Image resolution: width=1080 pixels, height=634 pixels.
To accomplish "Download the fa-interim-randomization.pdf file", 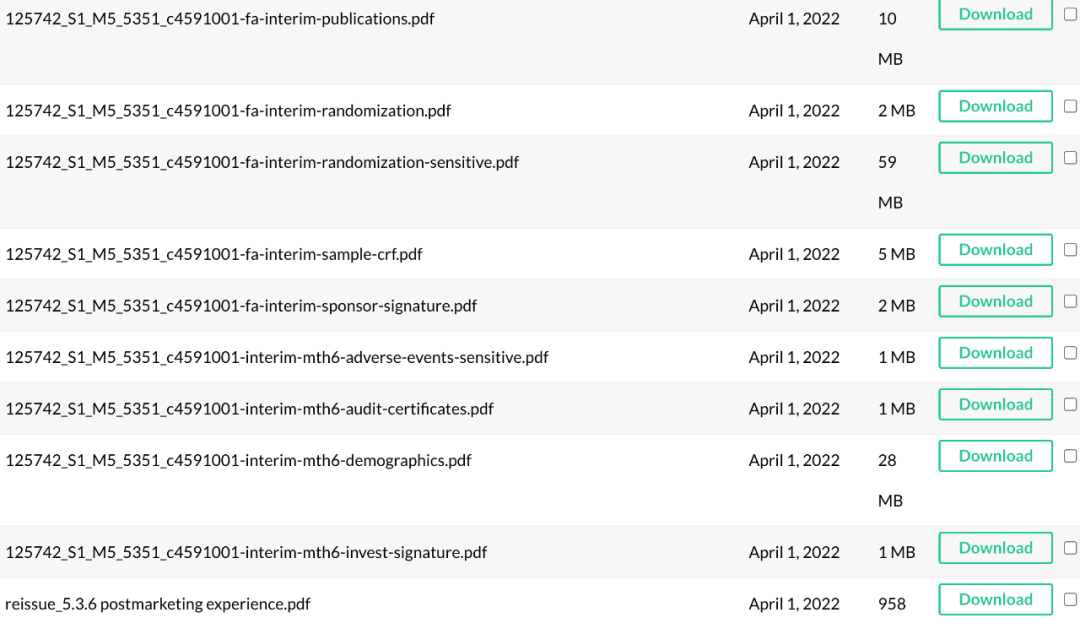I will coord(995,106).
